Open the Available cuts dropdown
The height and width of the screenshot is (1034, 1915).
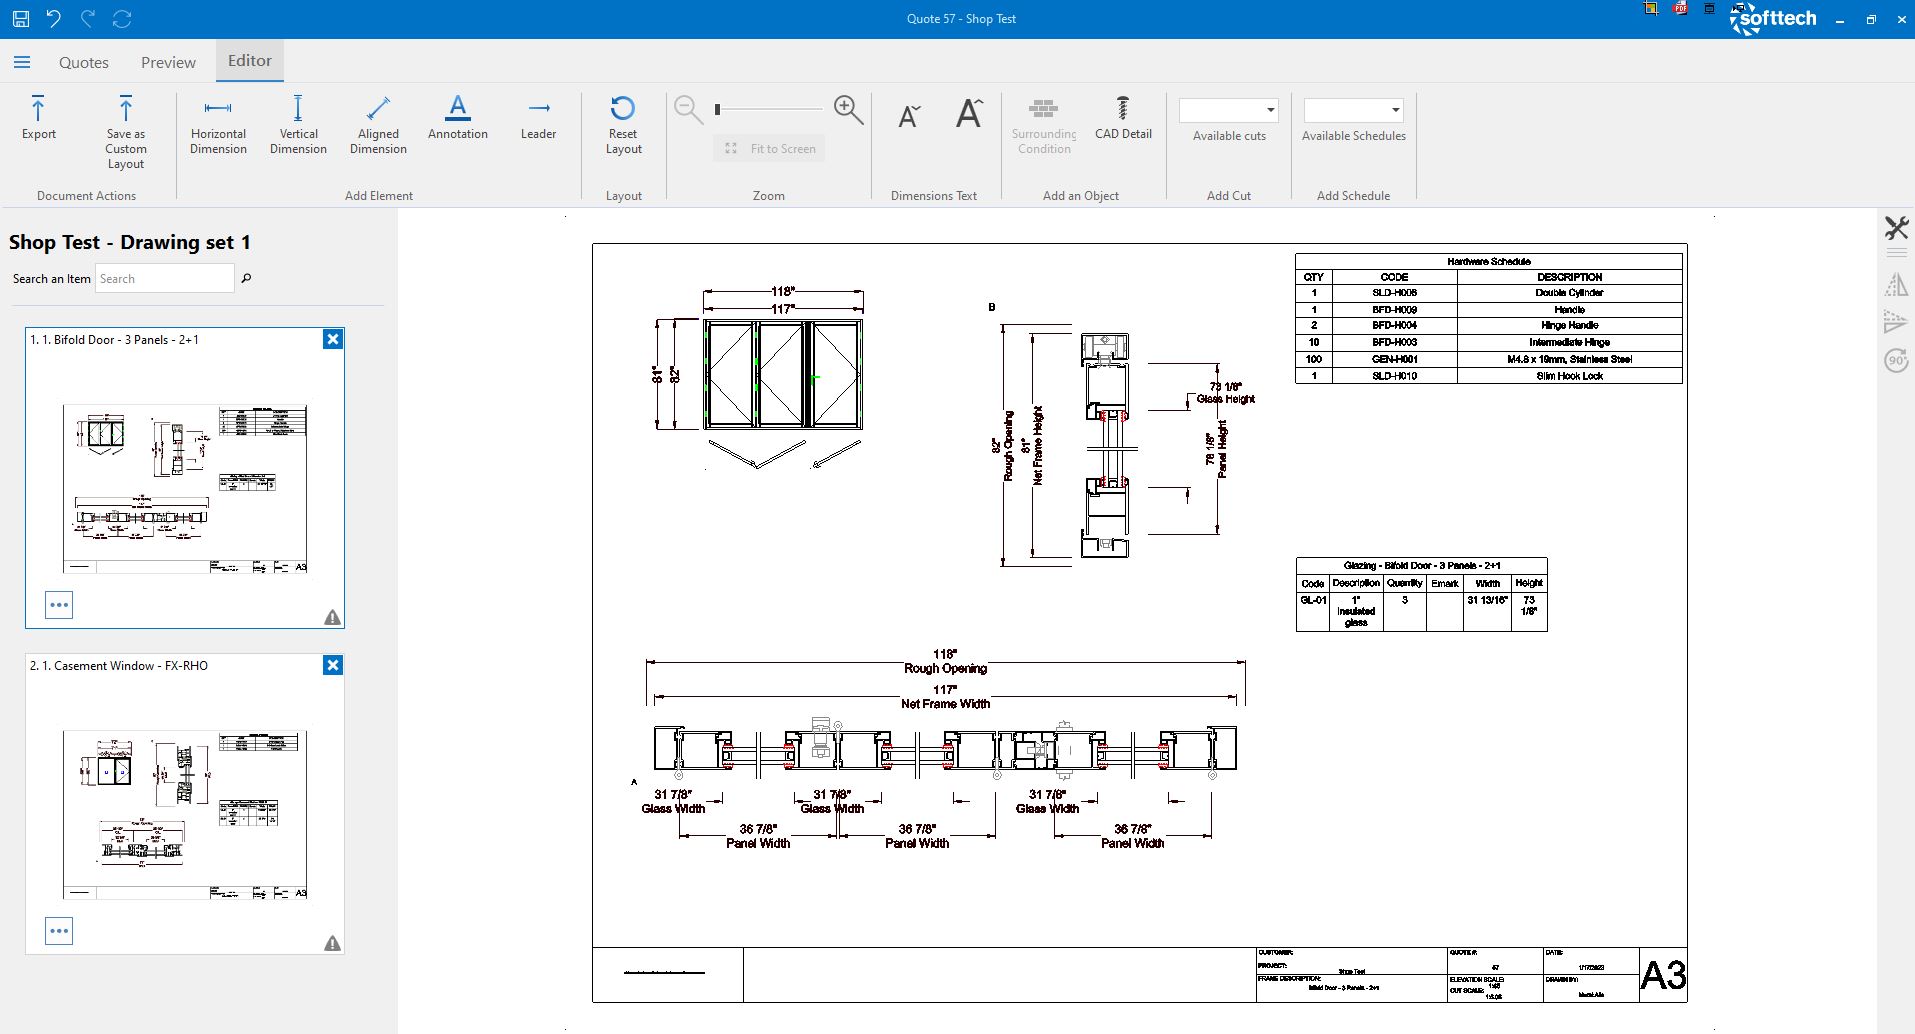click(x=1229, y=110)
